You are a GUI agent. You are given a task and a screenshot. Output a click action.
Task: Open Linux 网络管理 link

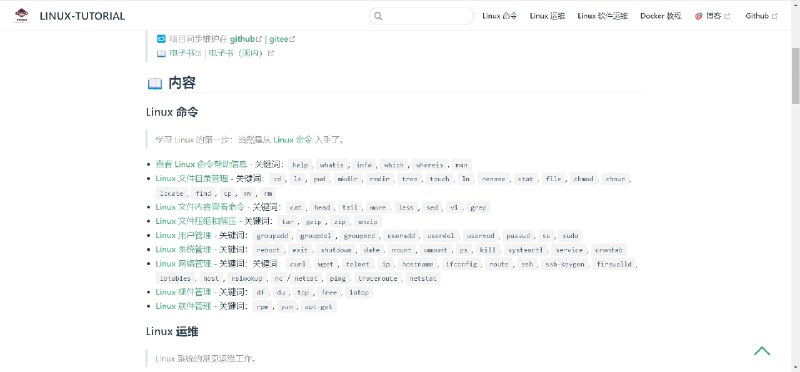click(x=183, y=264)
